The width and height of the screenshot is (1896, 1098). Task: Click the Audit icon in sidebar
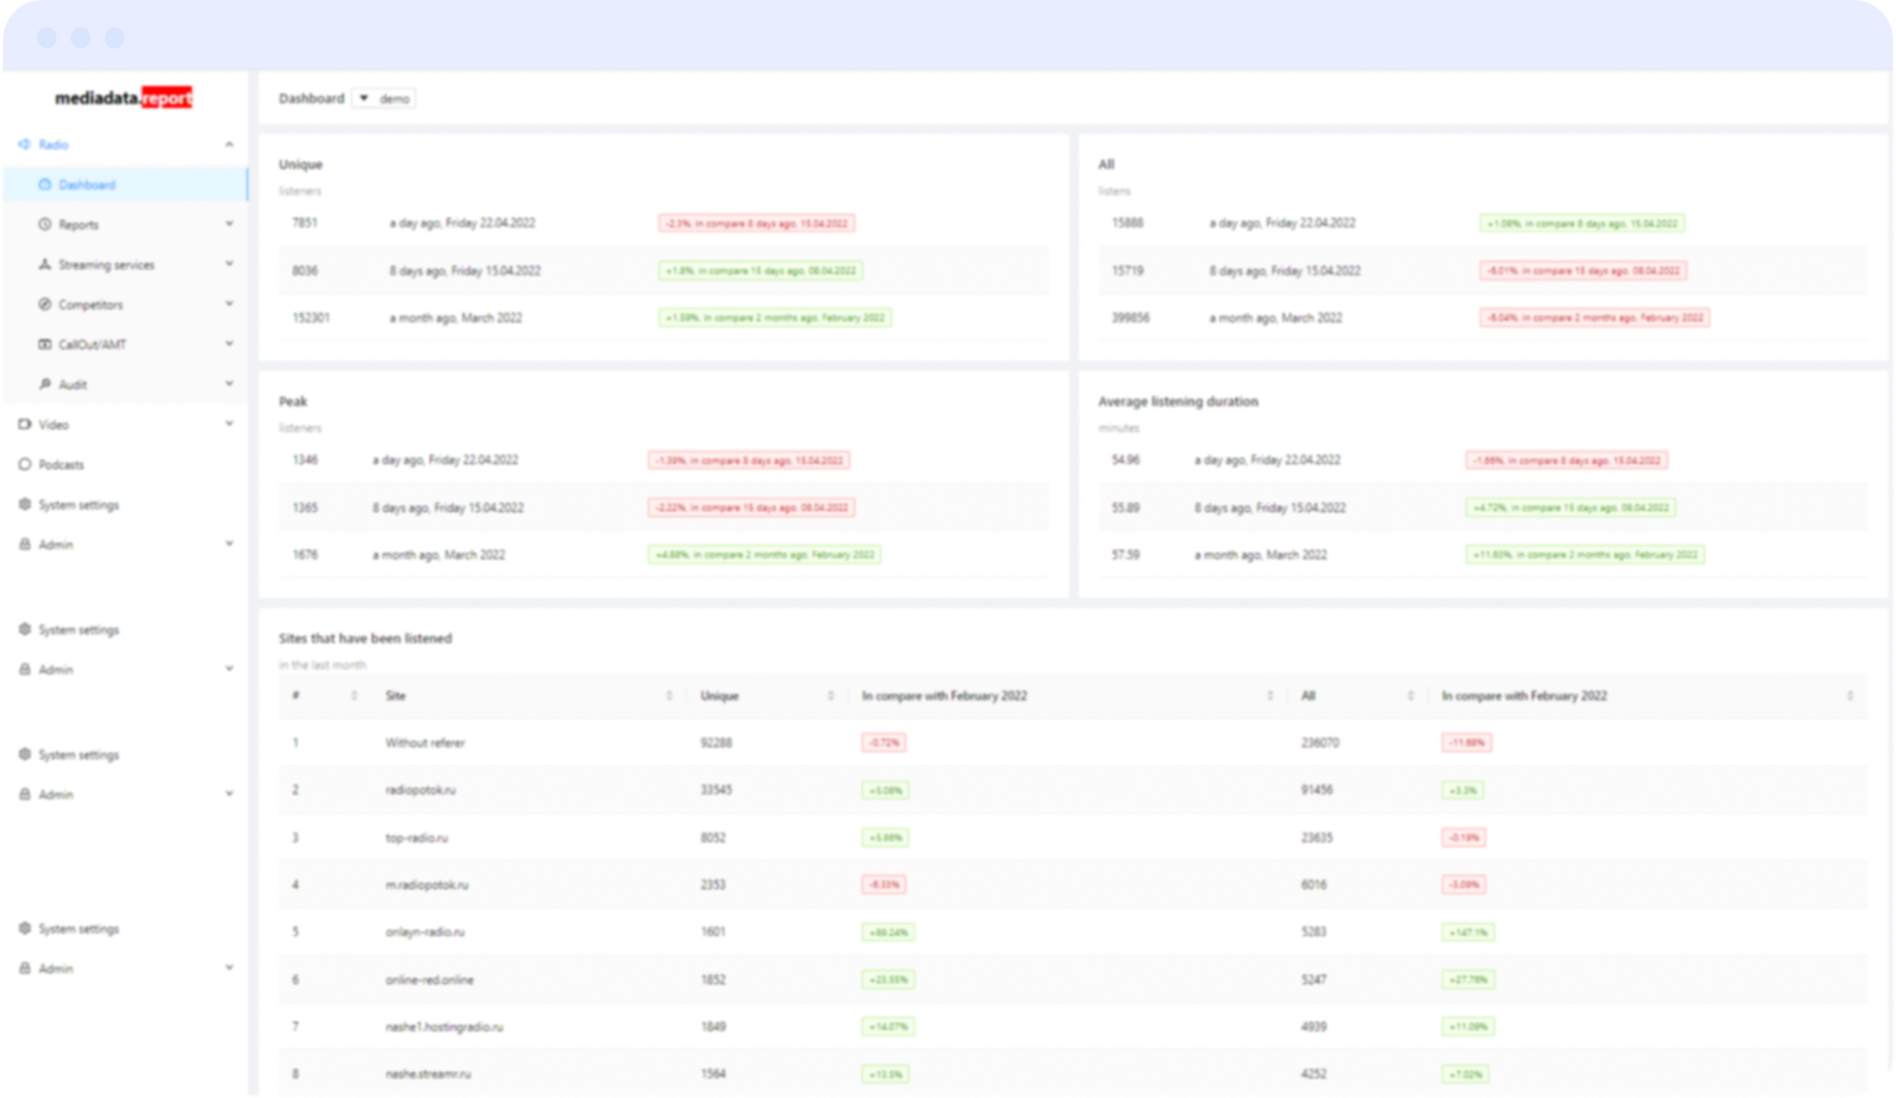44,385
